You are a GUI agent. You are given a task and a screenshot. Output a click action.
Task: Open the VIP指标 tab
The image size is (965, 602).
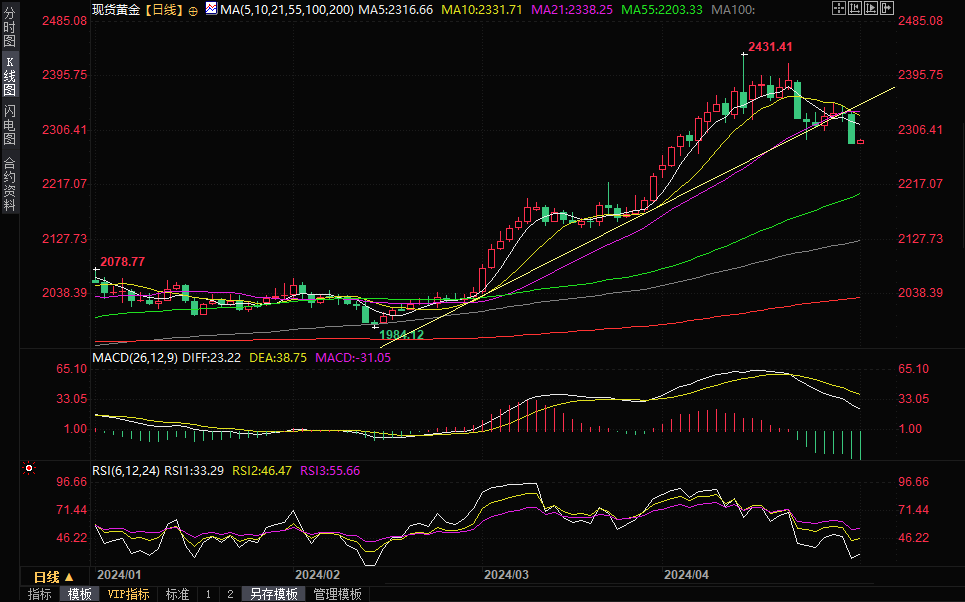pos(128,594)
